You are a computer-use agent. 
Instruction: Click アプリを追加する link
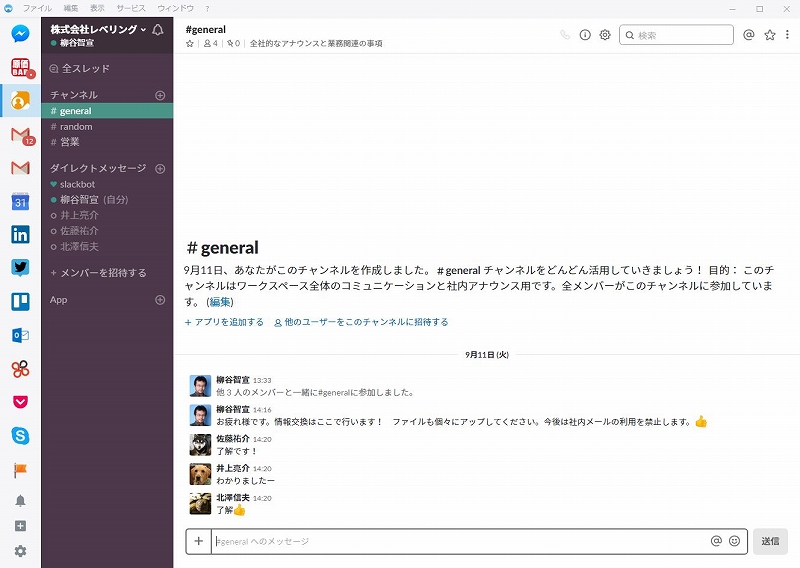[224, 322]
